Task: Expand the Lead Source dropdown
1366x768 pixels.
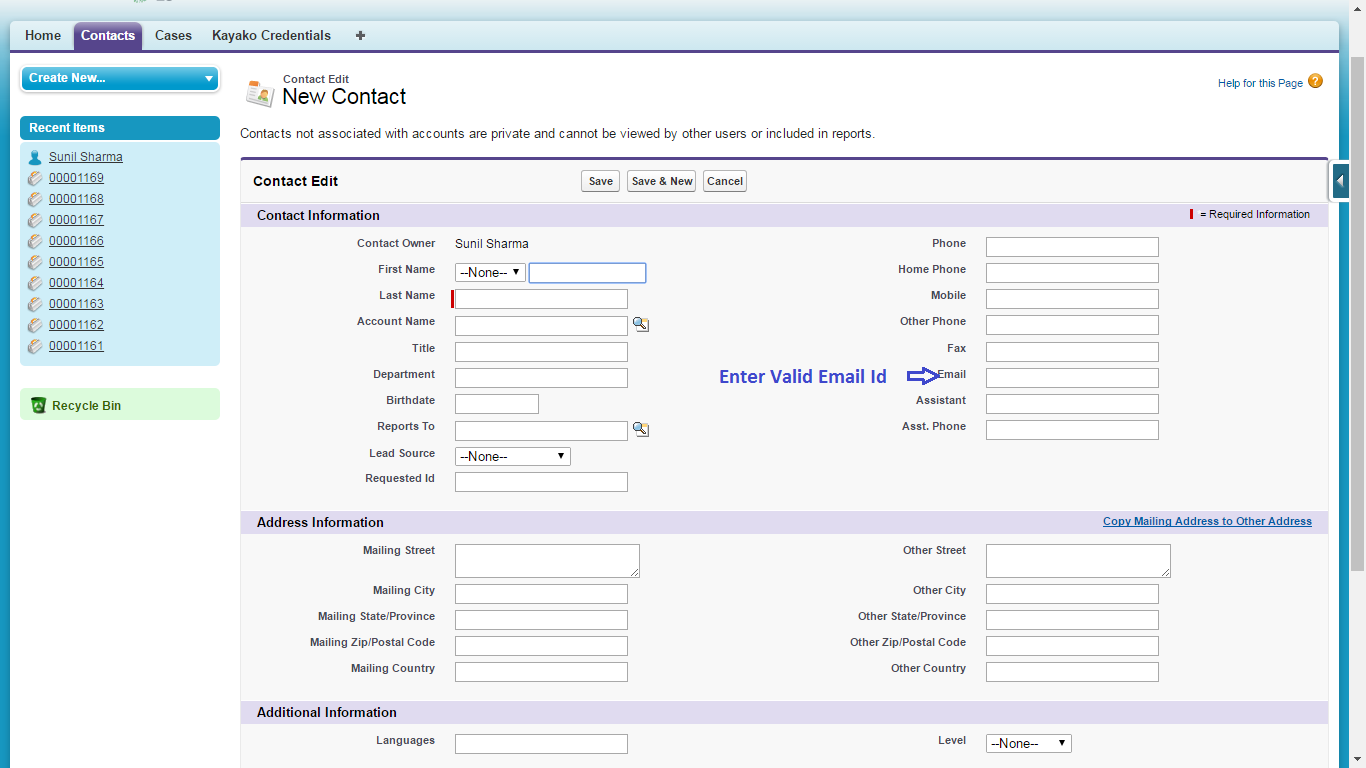Action: click(512, 456)
